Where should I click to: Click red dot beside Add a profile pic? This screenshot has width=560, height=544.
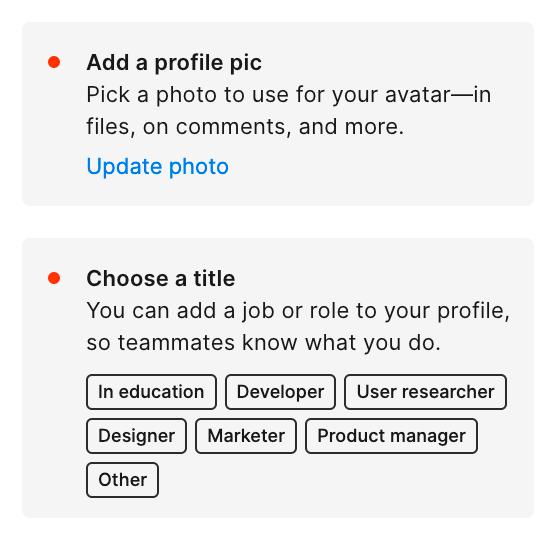pos(54,62)
